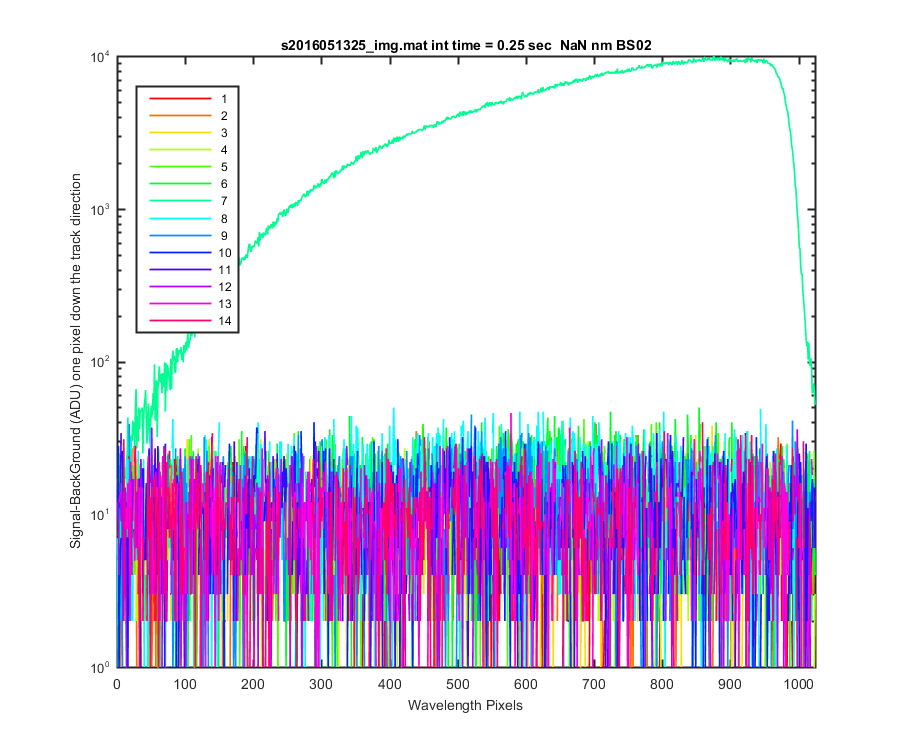Viewport: 900px width, 750px height.
Task: Click x-axis tick label 1000
Action: coord(798,684)
